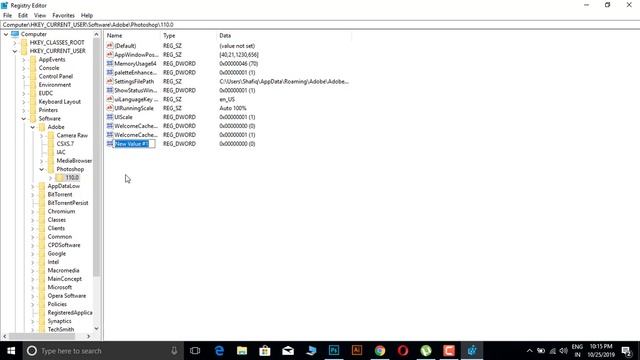The height and width of the screenshot is (360, 640).
Task: Open the Favorites menu
Action: click(63, 15)
